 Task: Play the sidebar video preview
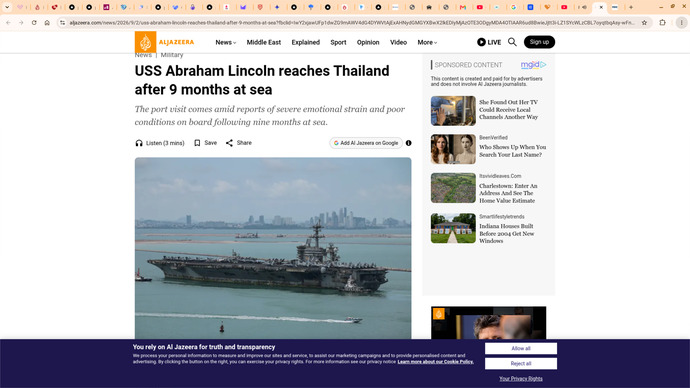coord(488,323)
